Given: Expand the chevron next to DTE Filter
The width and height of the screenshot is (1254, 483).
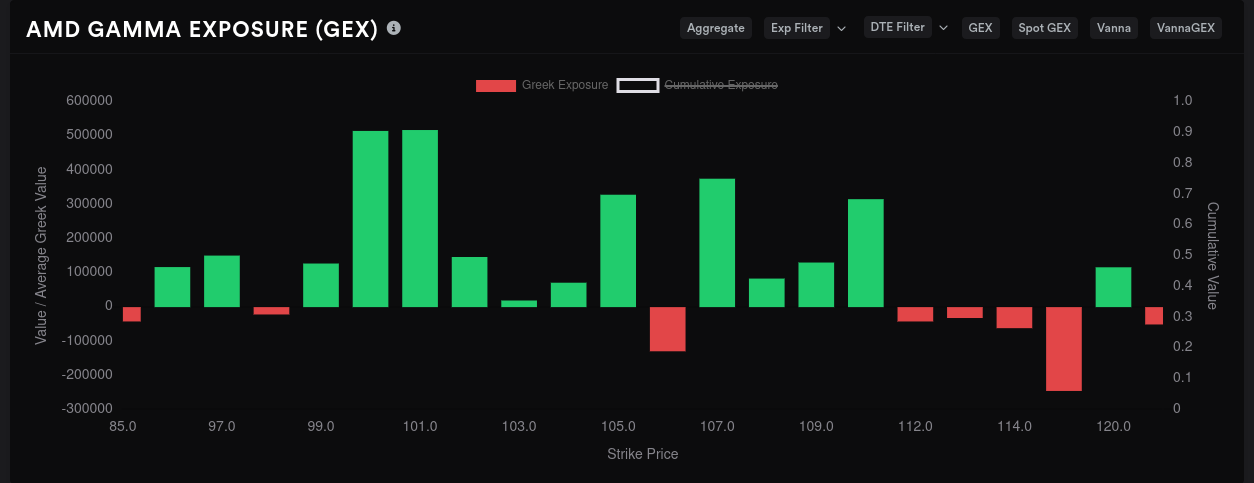Looking at the screenshot, I should 942,28.
